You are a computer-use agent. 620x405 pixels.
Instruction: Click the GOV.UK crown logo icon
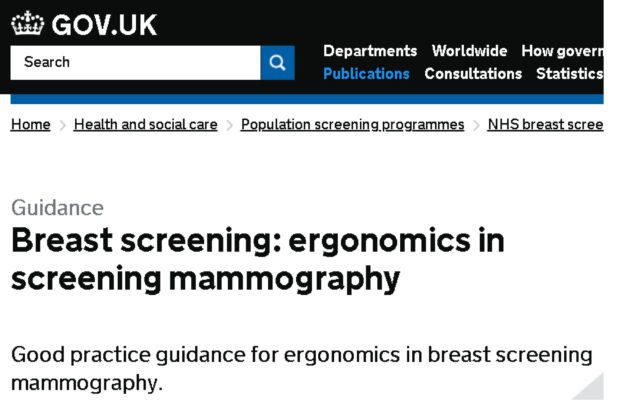point(27,24)
